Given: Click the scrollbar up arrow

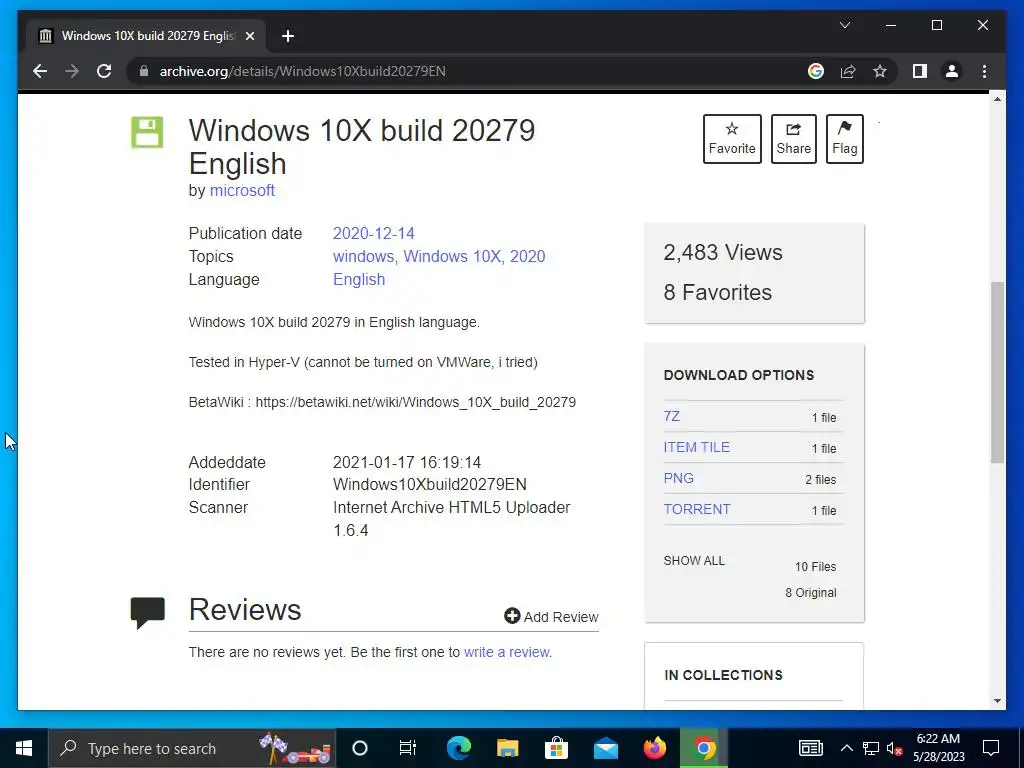Looking at the screenshot, I should (997, 99).
